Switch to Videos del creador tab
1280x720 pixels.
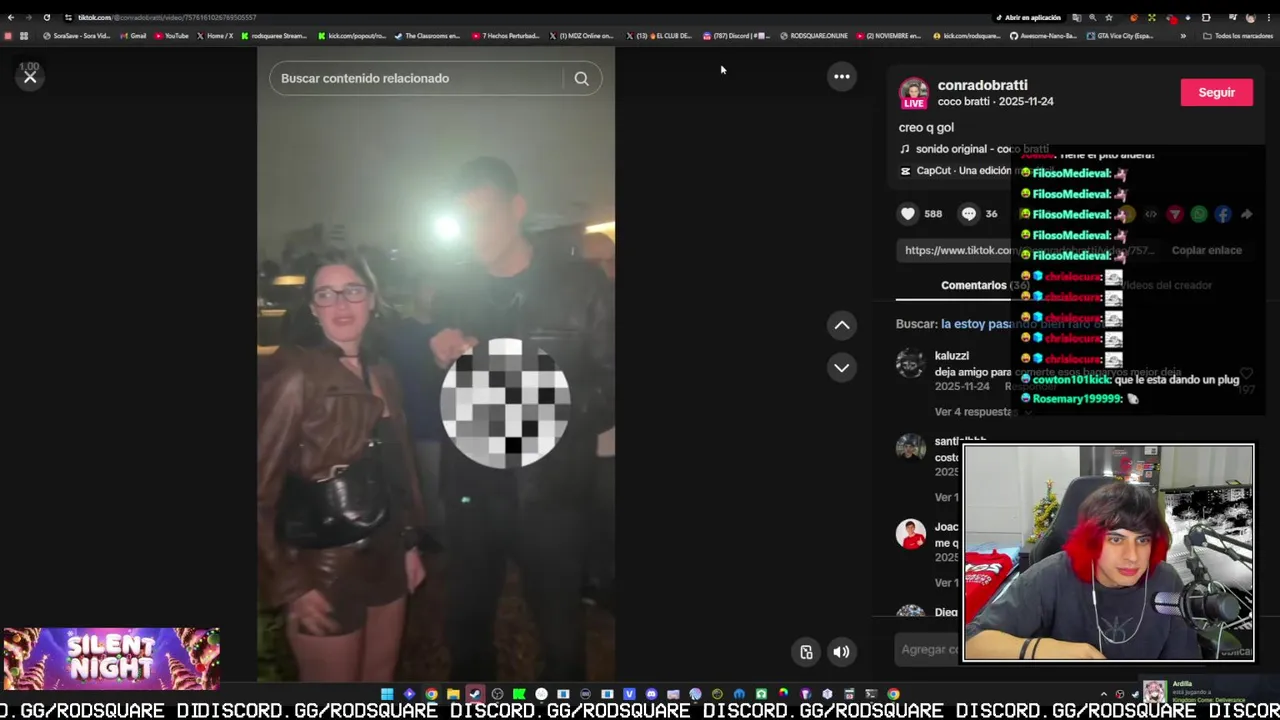(1165, 285)
